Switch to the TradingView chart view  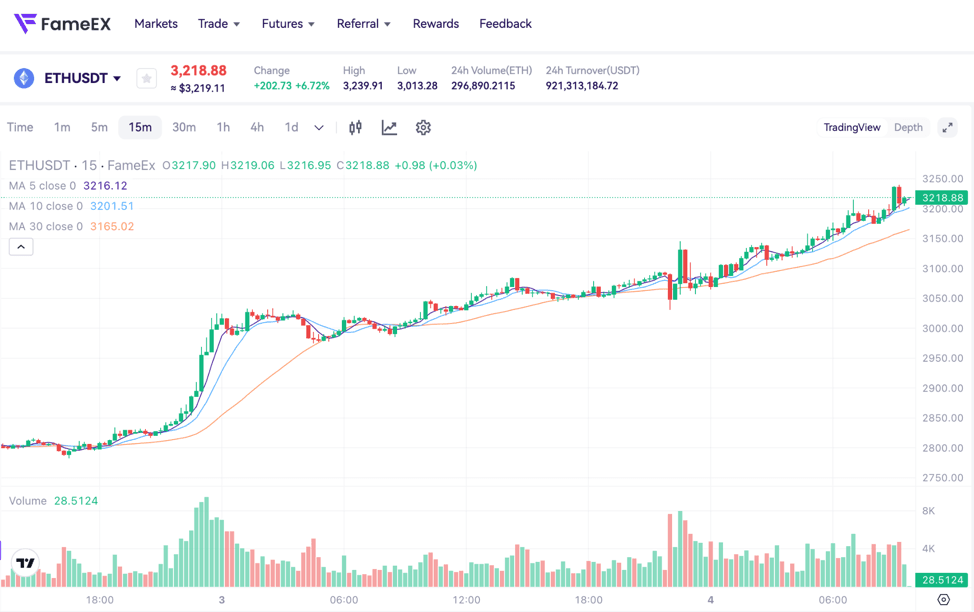click(x=851, y=127)
